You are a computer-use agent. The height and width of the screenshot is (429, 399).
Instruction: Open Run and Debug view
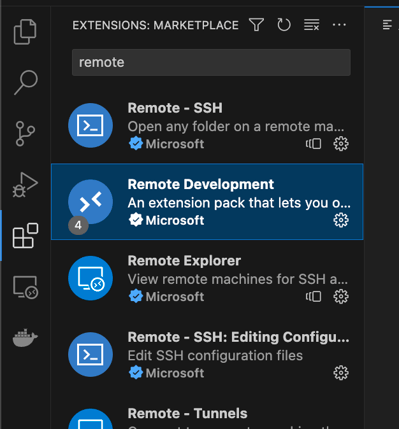(x=25, y=184)
